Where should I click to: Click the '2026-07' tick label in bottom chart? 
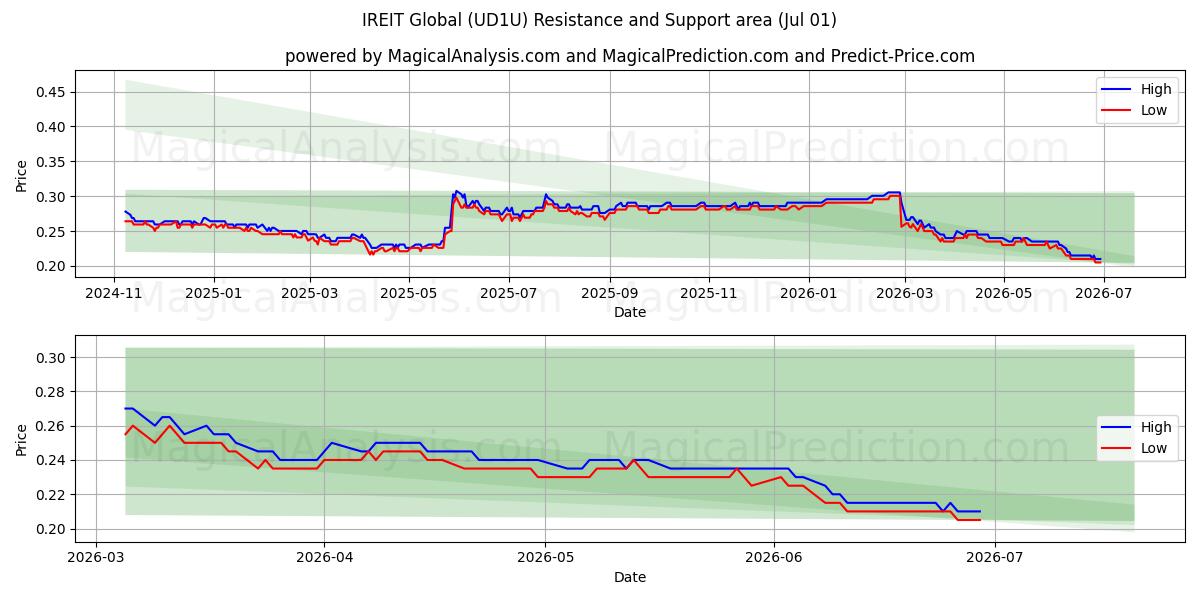(996, 557)
